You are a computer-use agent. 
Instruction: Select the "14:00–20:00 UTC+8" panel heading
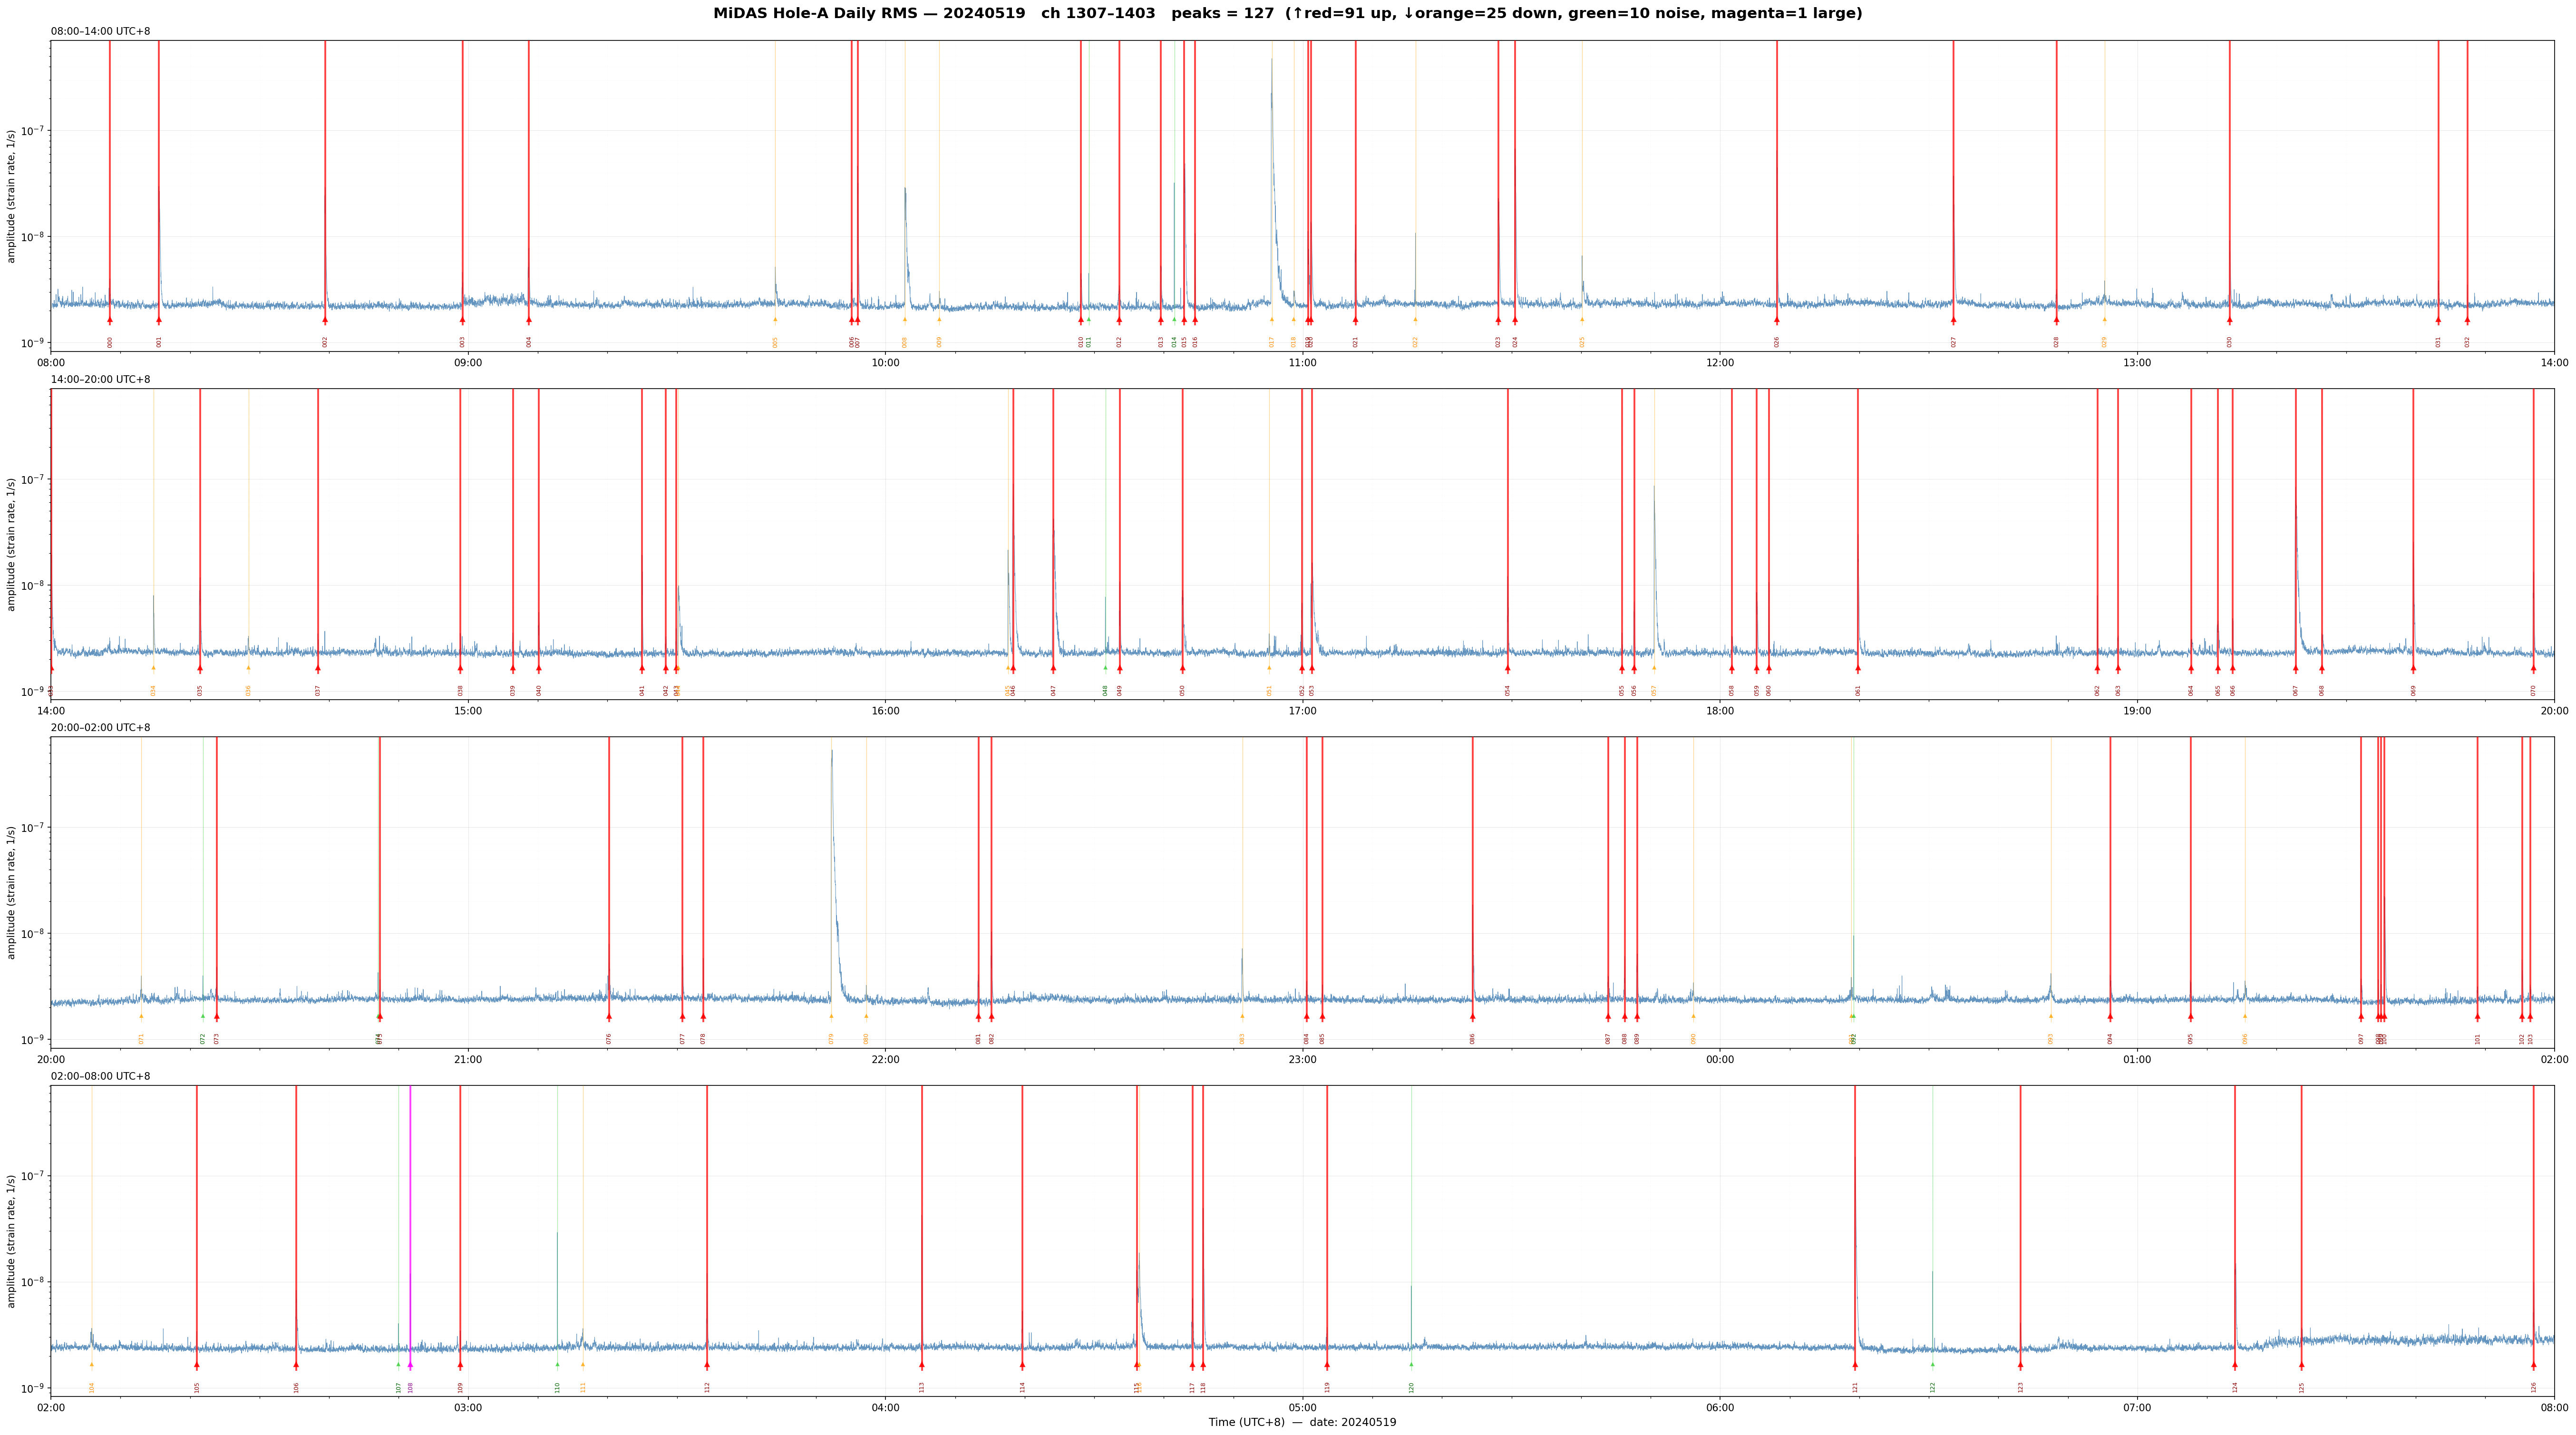[x=101, y=380]
